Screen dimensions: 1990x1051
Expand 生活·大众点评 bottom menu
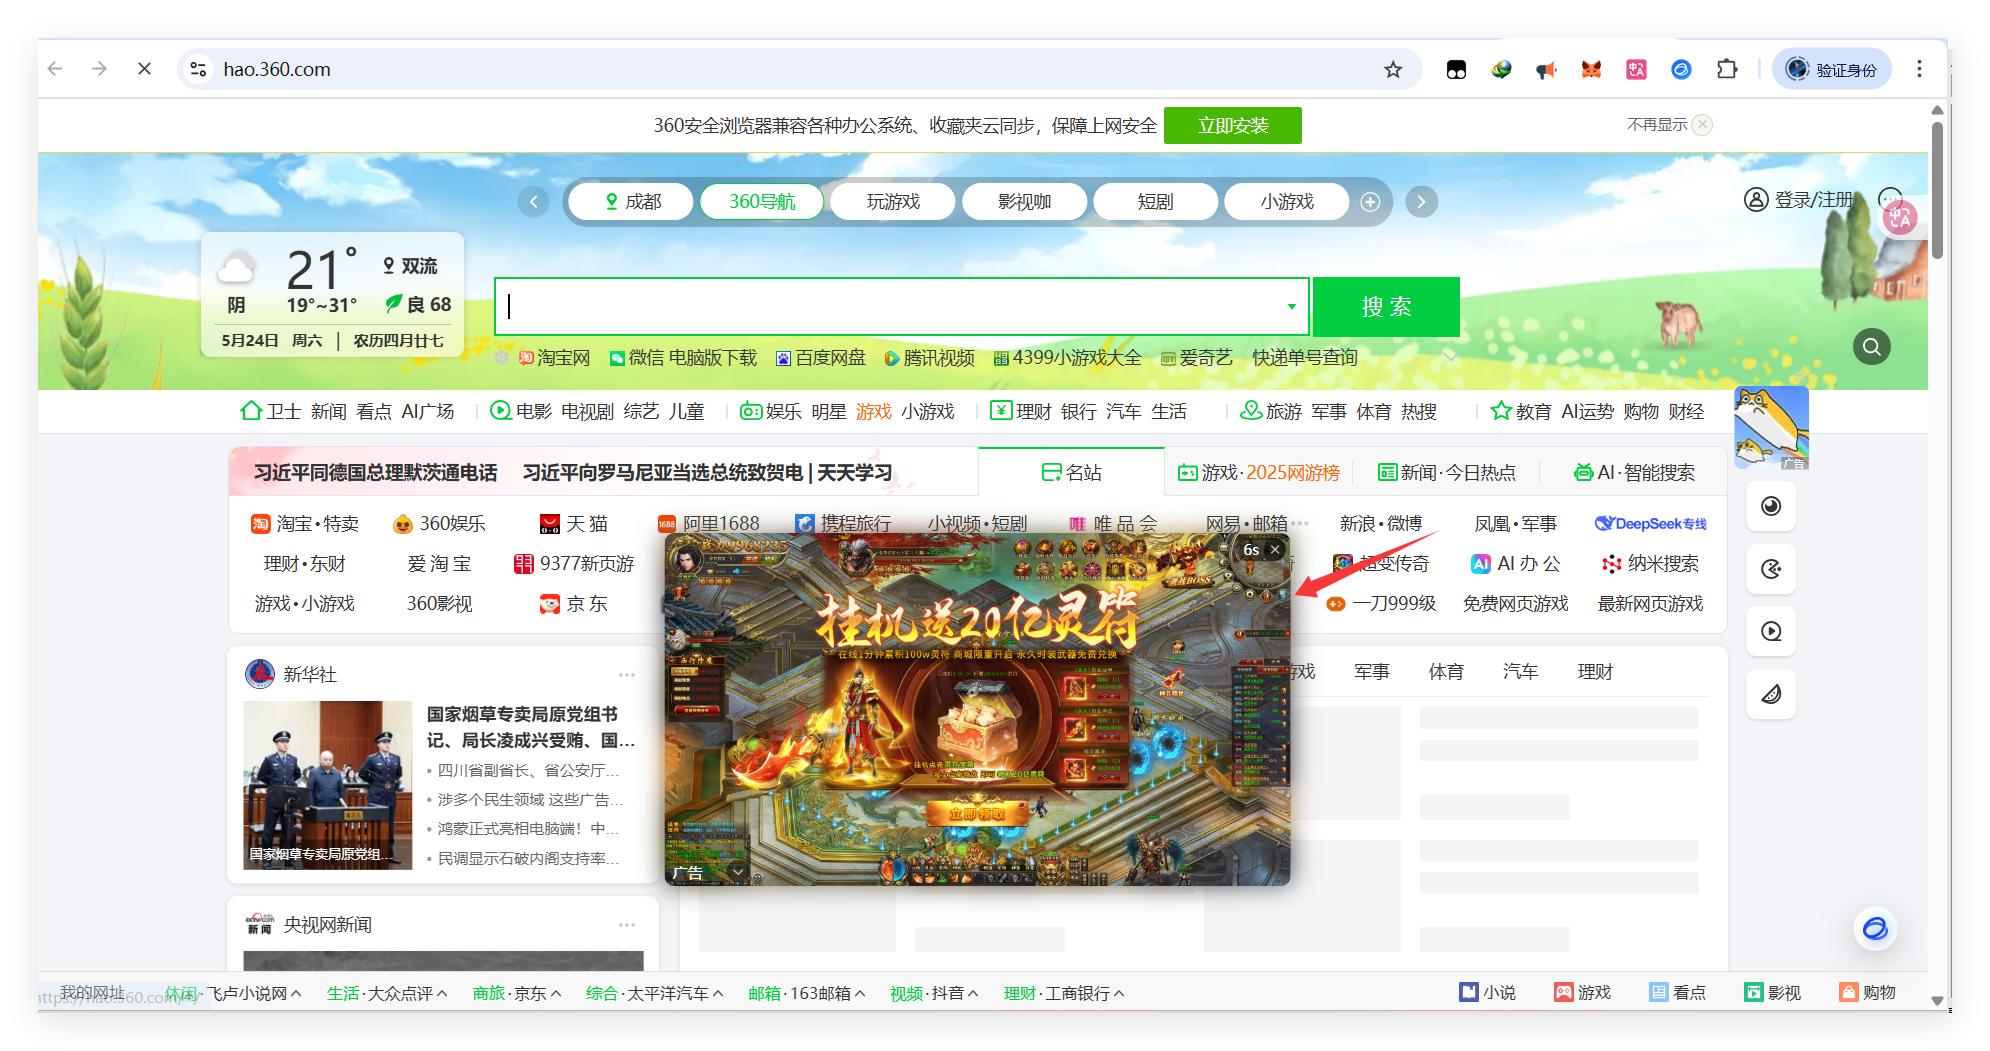(442, 993)
